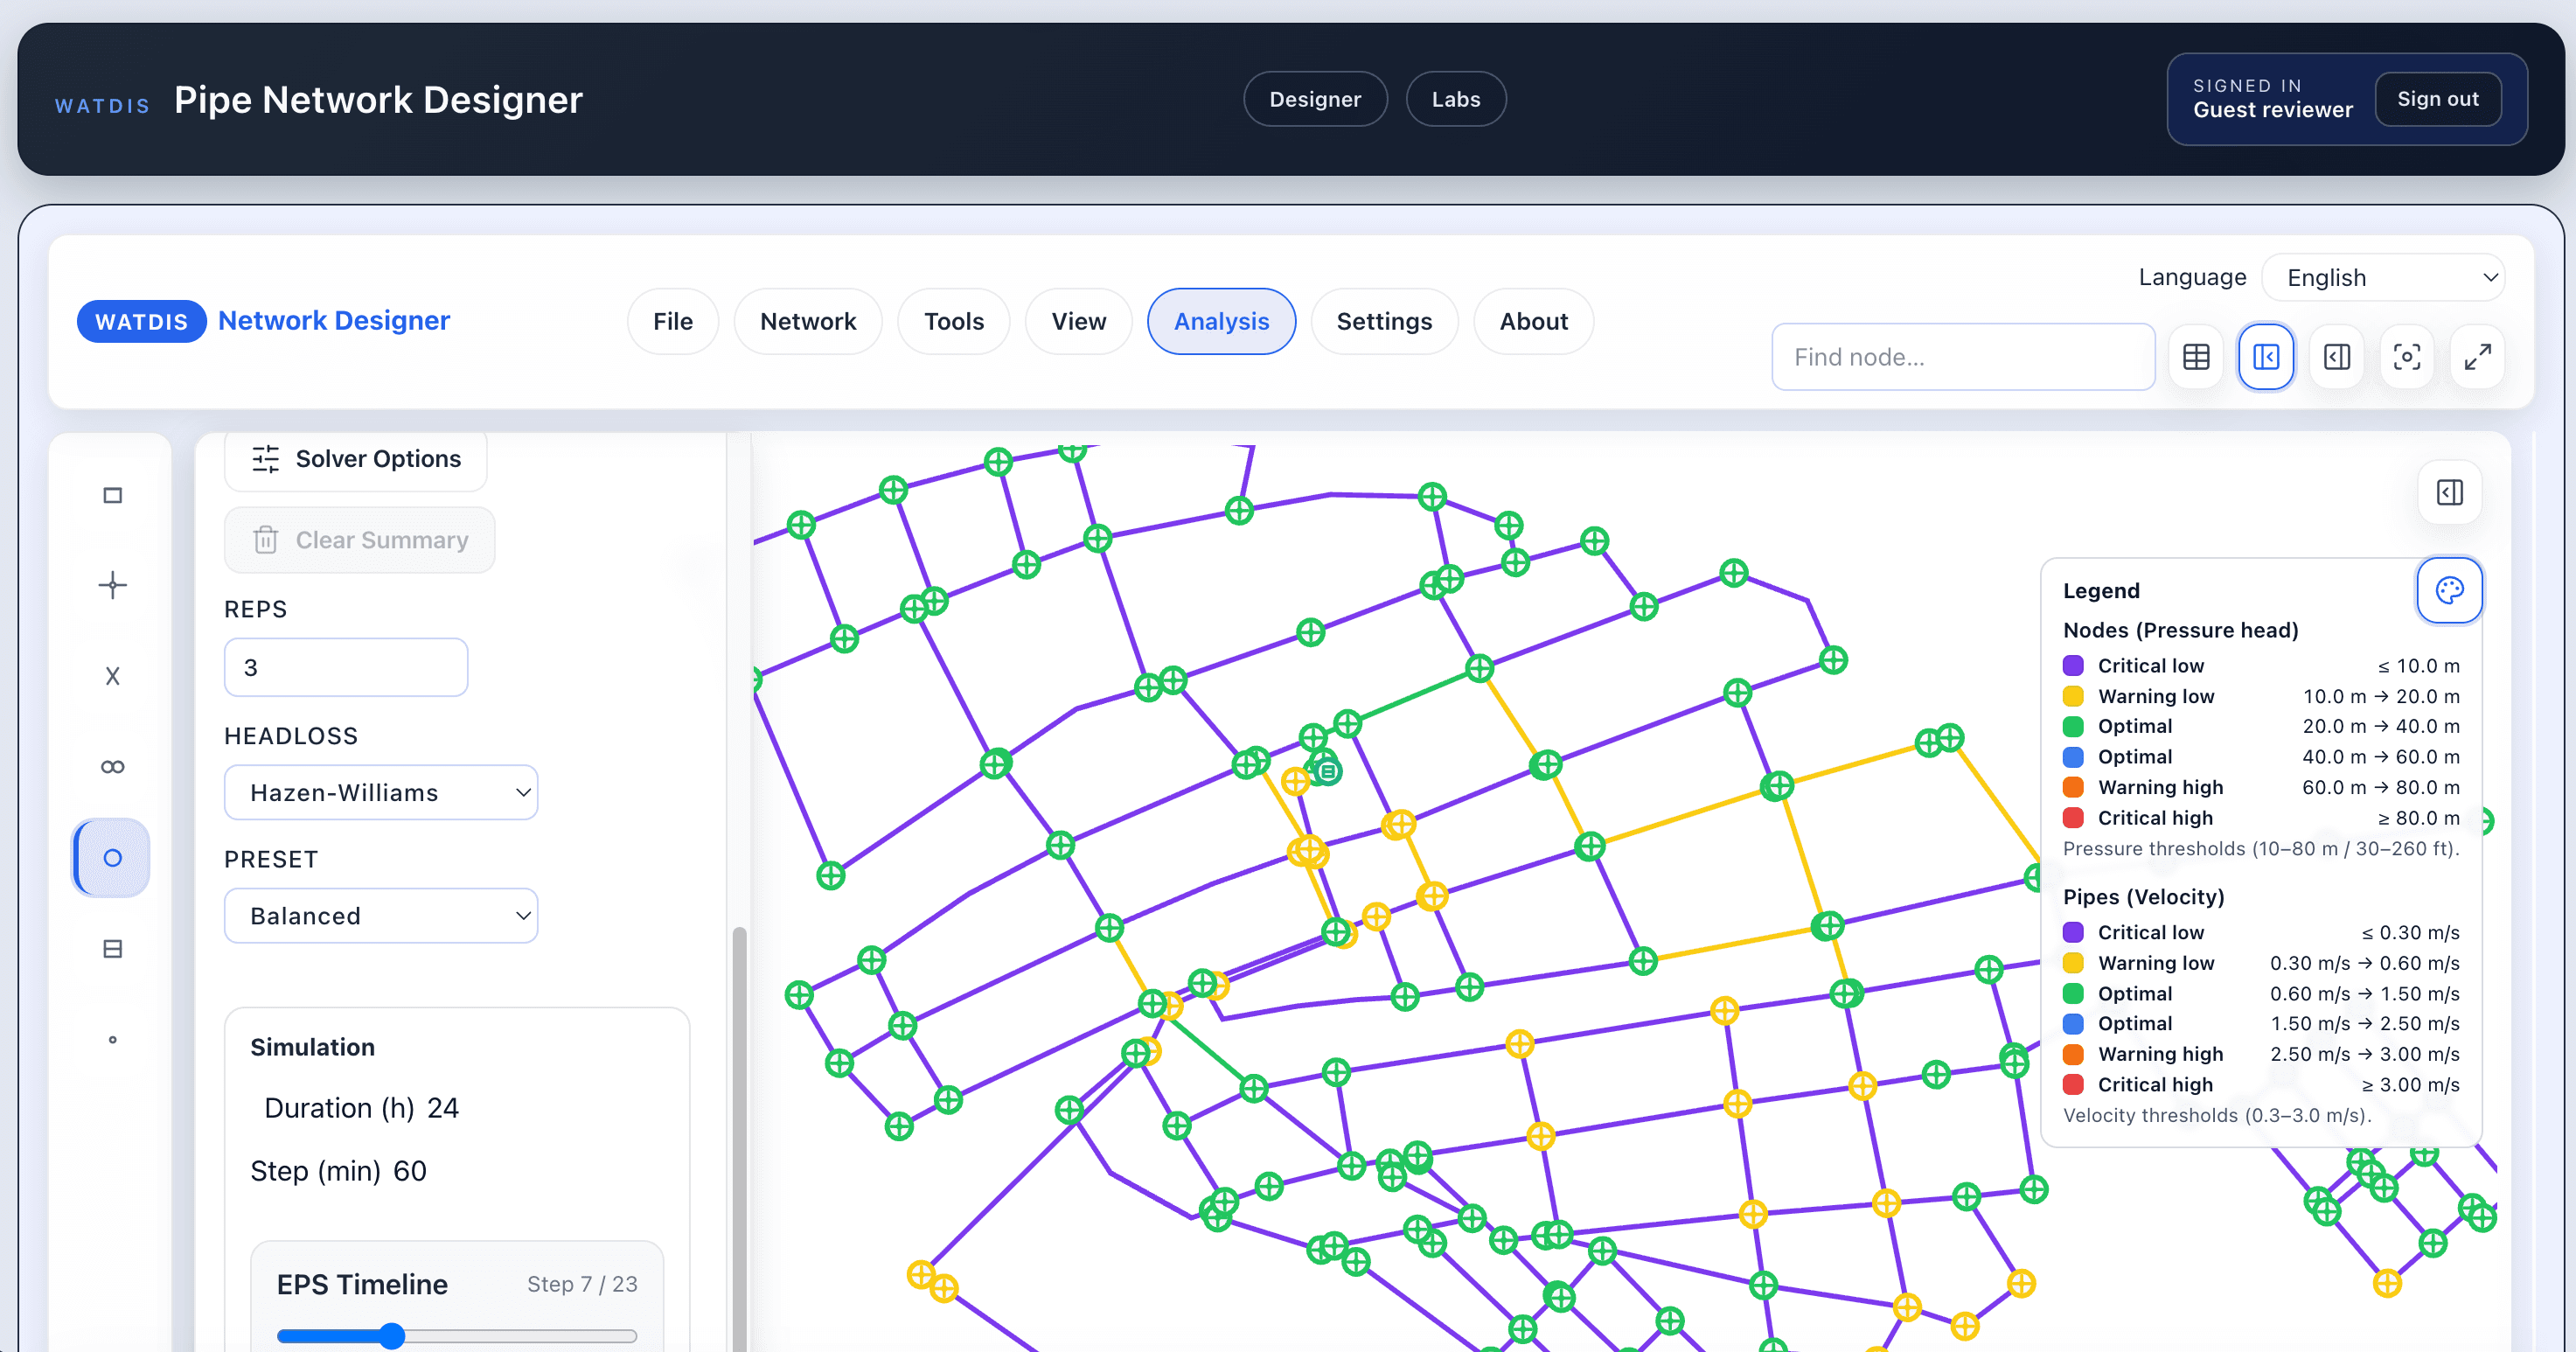Open the Settings menu
2576x1352 pixels.
coord(1383,322)
